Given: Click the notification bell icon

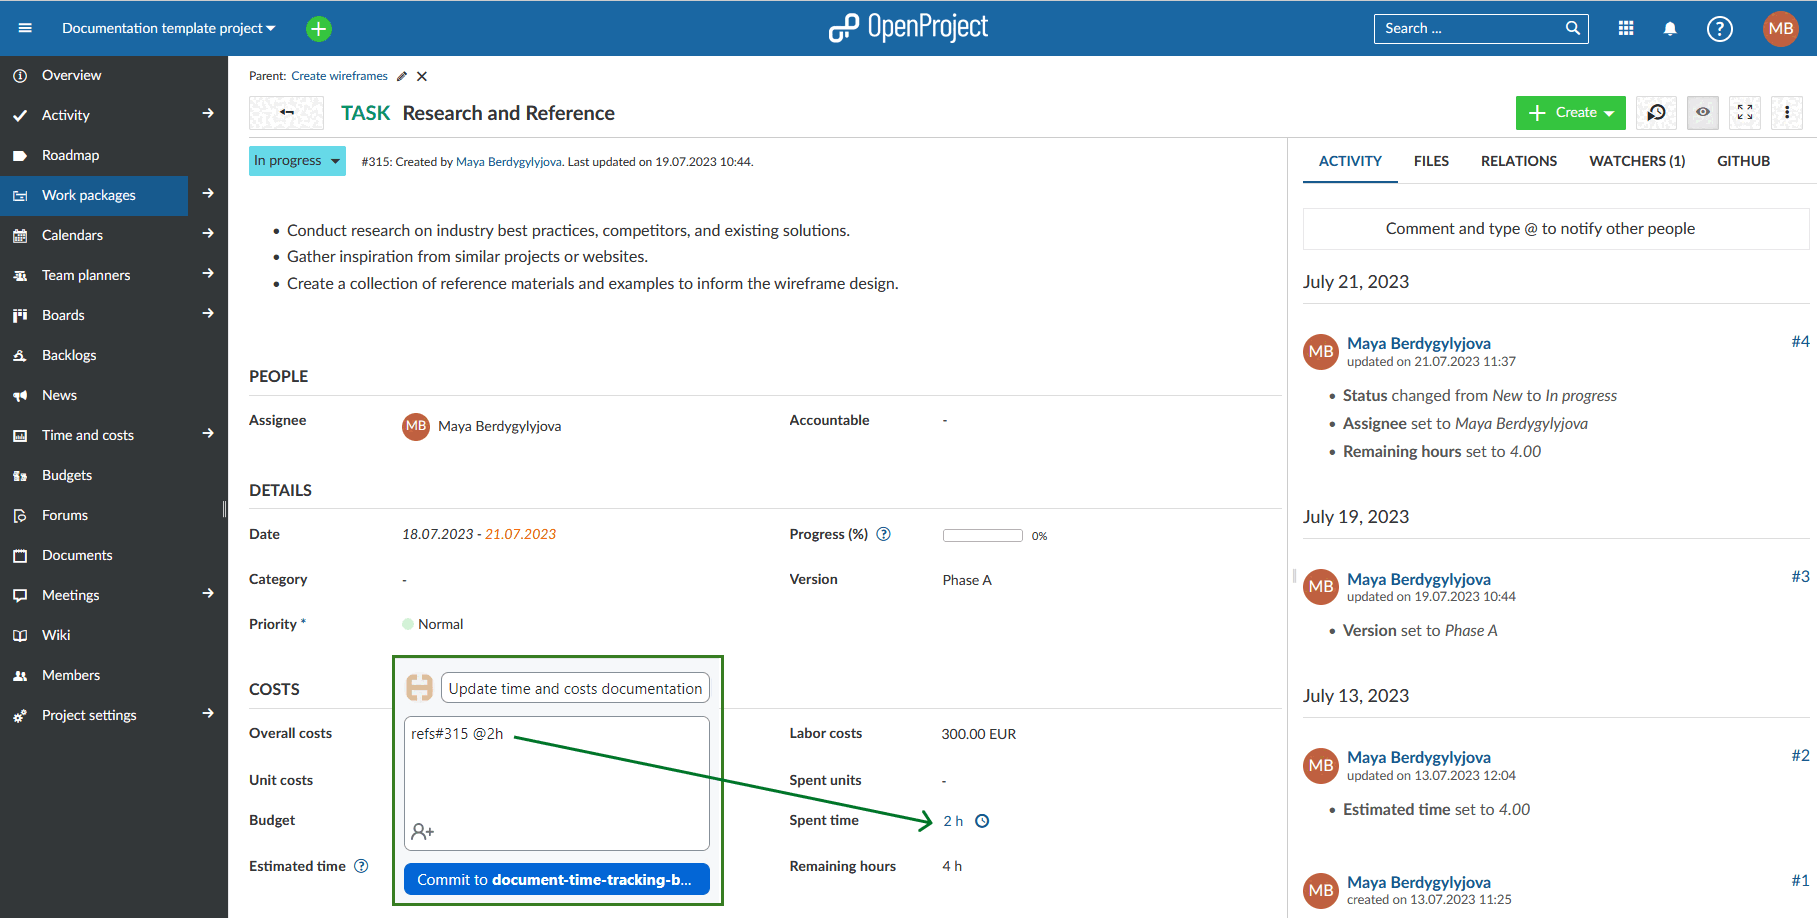Looking at the screenshot, I should click(1669, 29).
